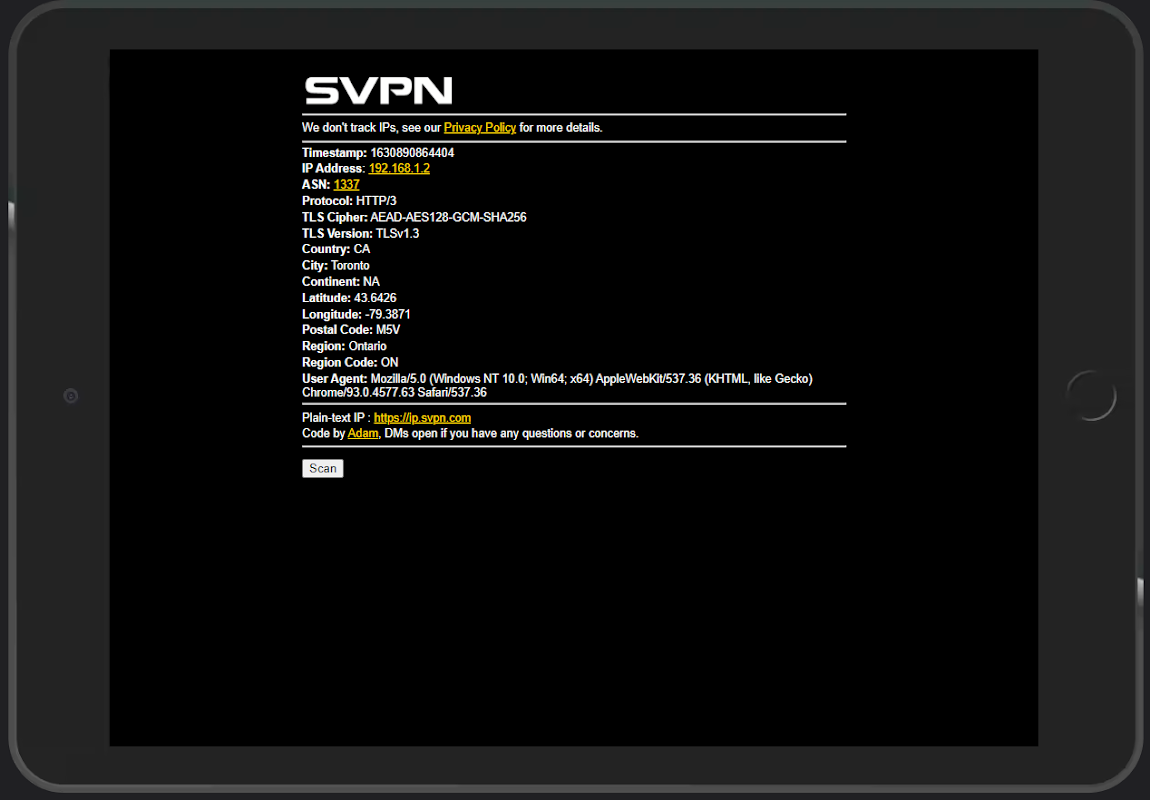Open the Privacy Policy link
1150x800 pixels.
pos(480,128)
